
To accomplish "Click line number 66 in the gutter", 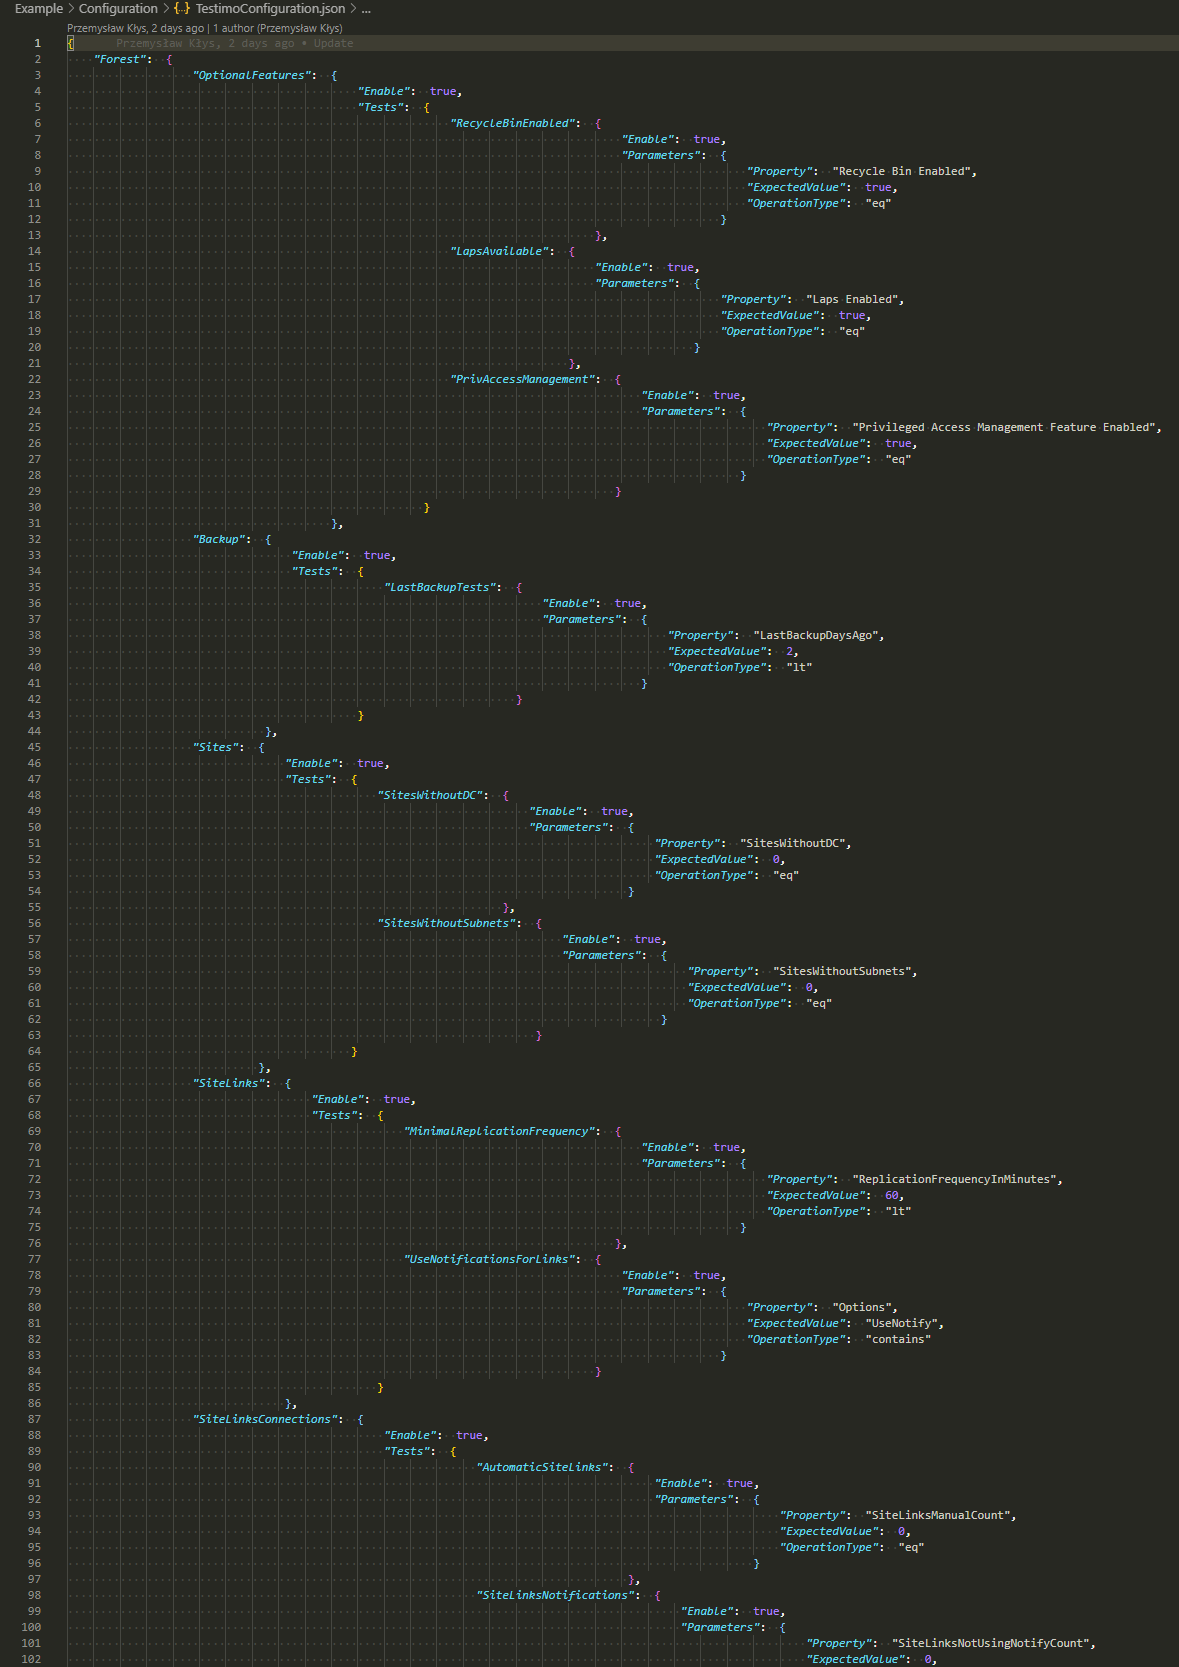I will click(x=35, y=1083).
